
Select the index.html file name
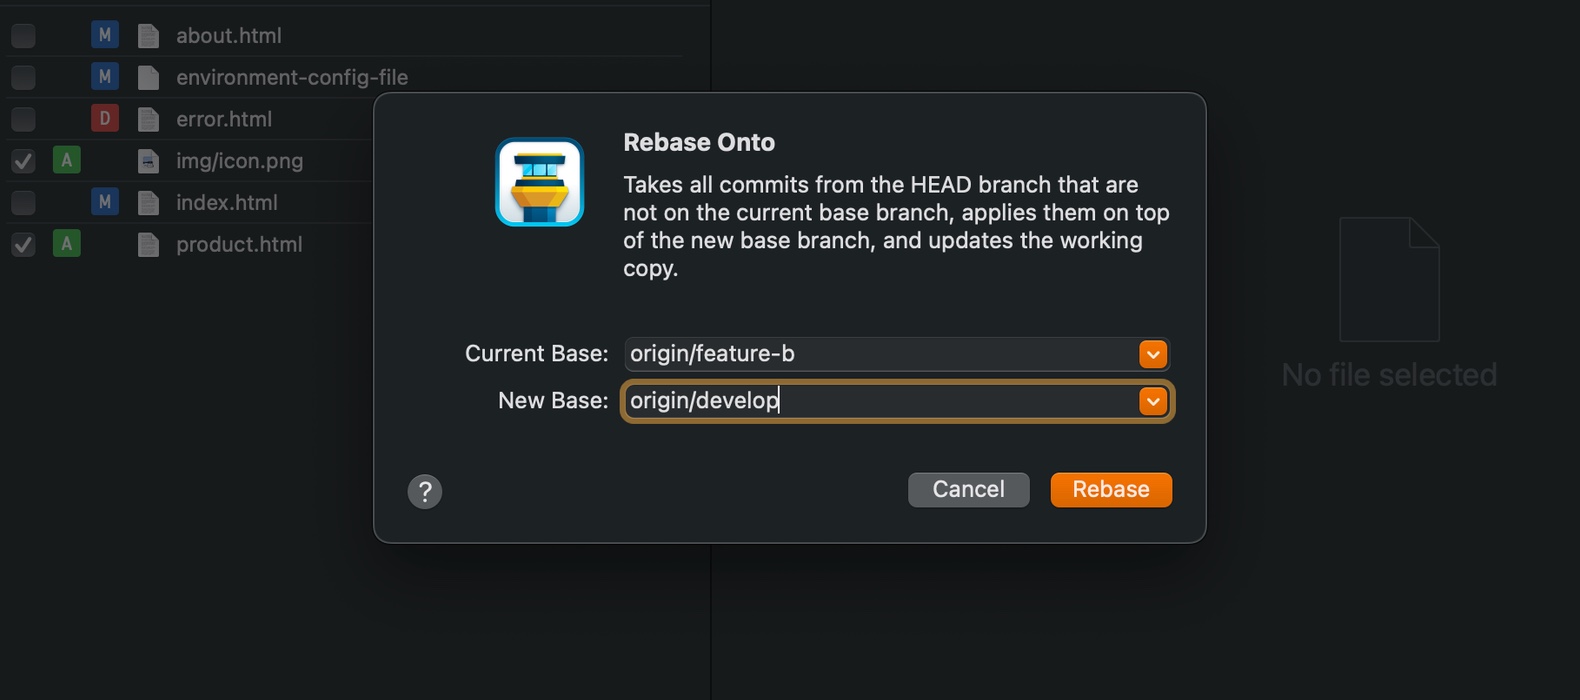click(x=227, y=203)
